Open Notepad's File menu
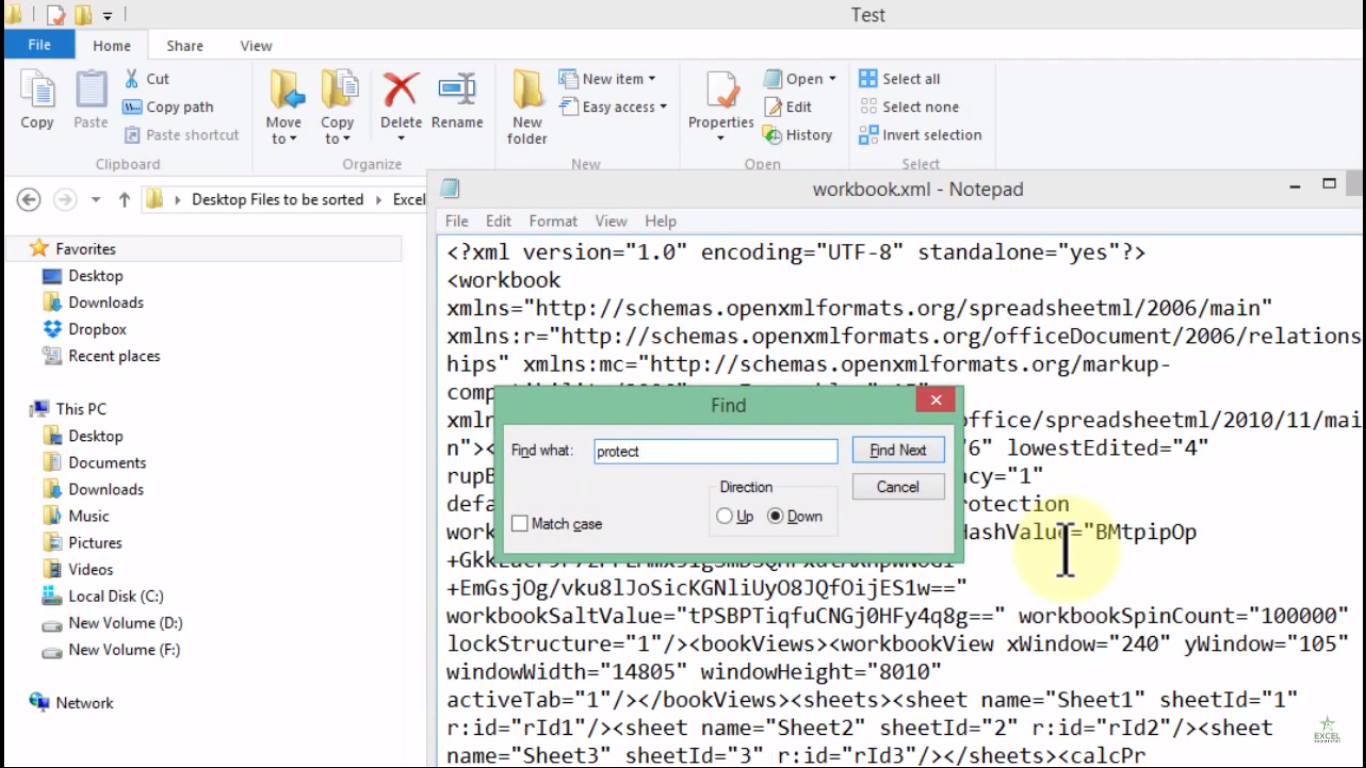The width and height of the screenshot is (1366, 768). pos(456,221)
